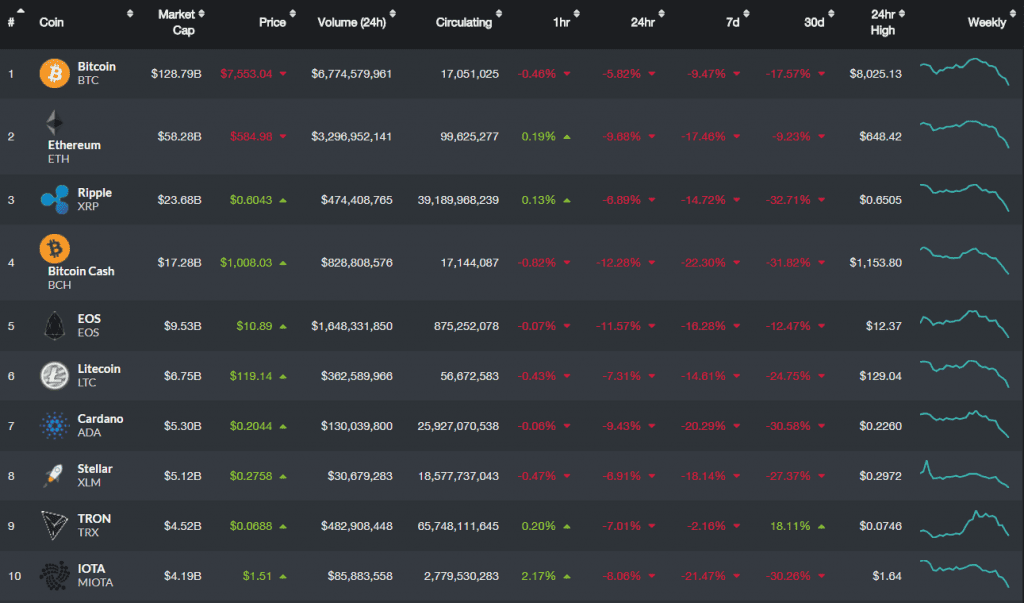View TRON weekly sparkline chart
The image size is (1024, 603).
[x=965, y=524]
